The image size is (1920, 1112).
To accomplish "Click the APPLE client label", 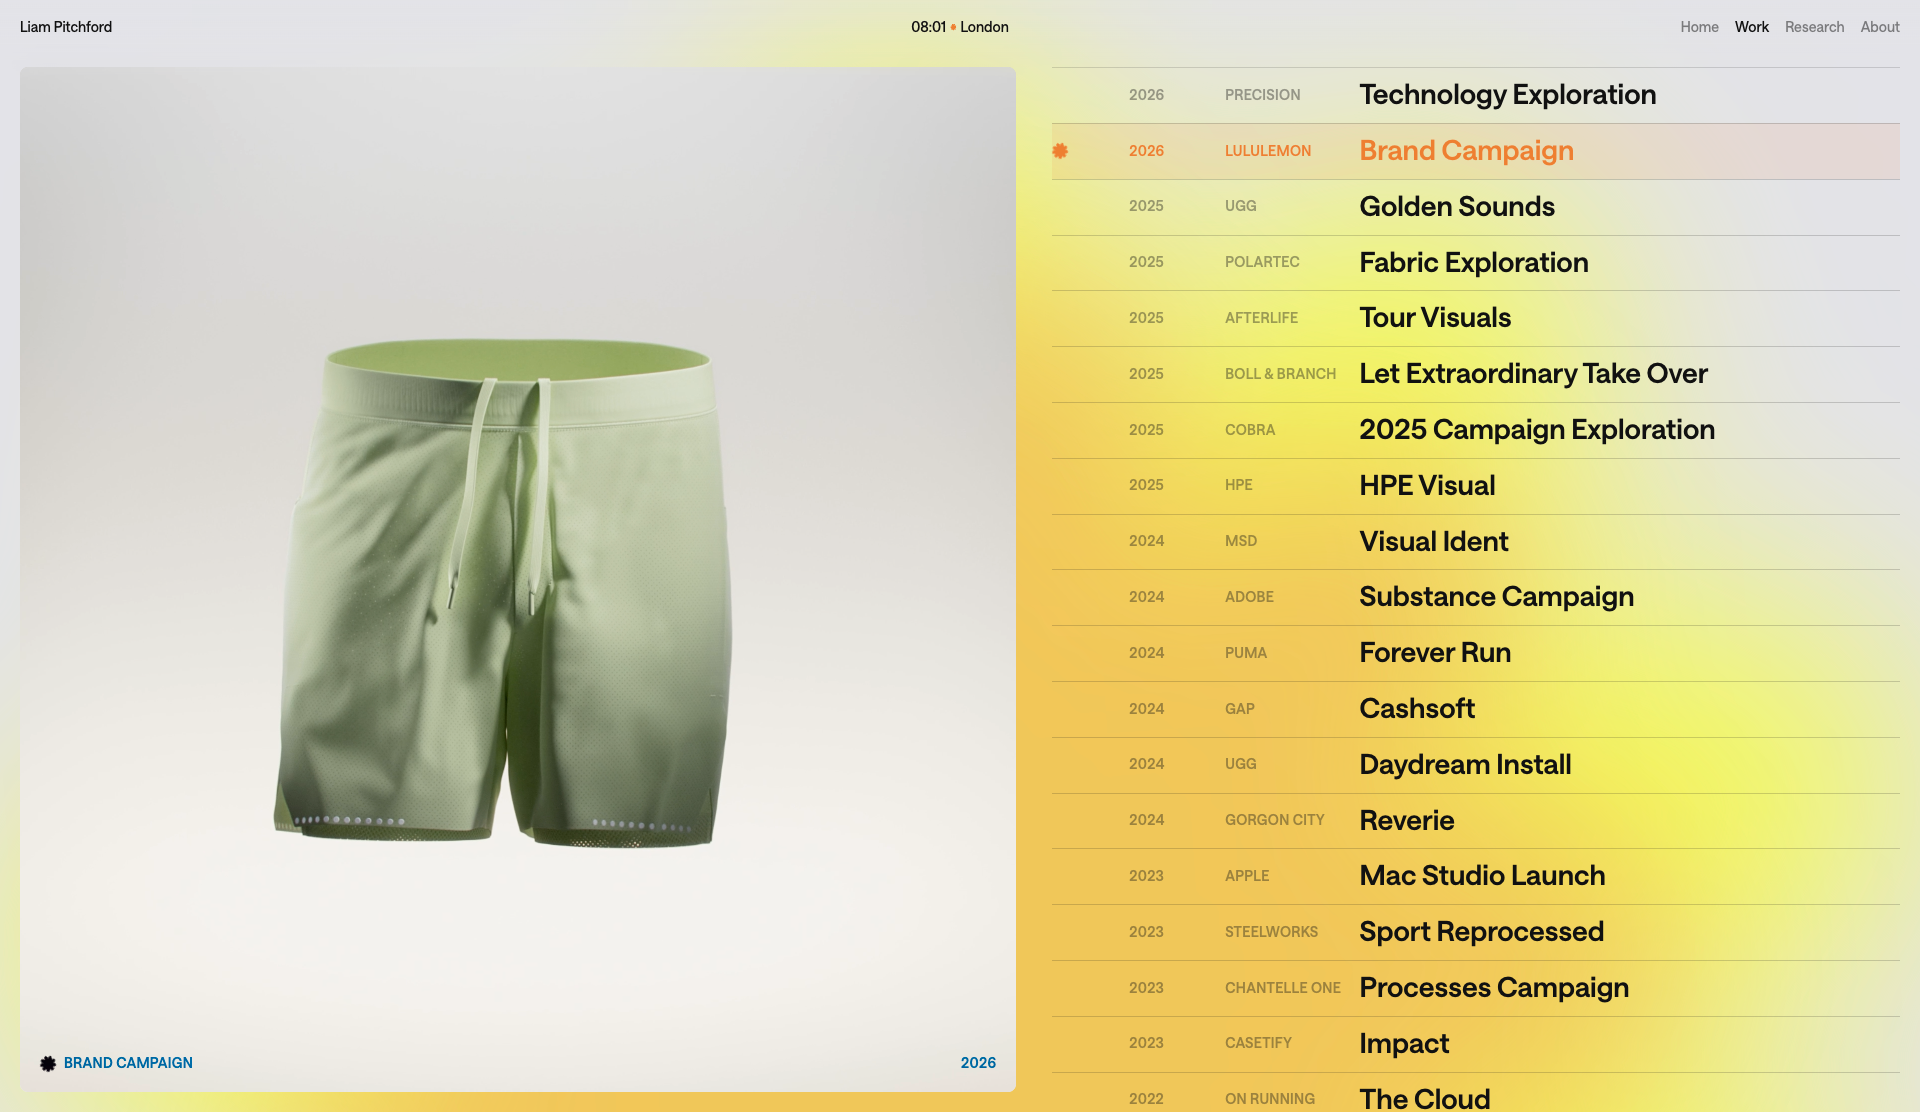I will [1246, 876].
